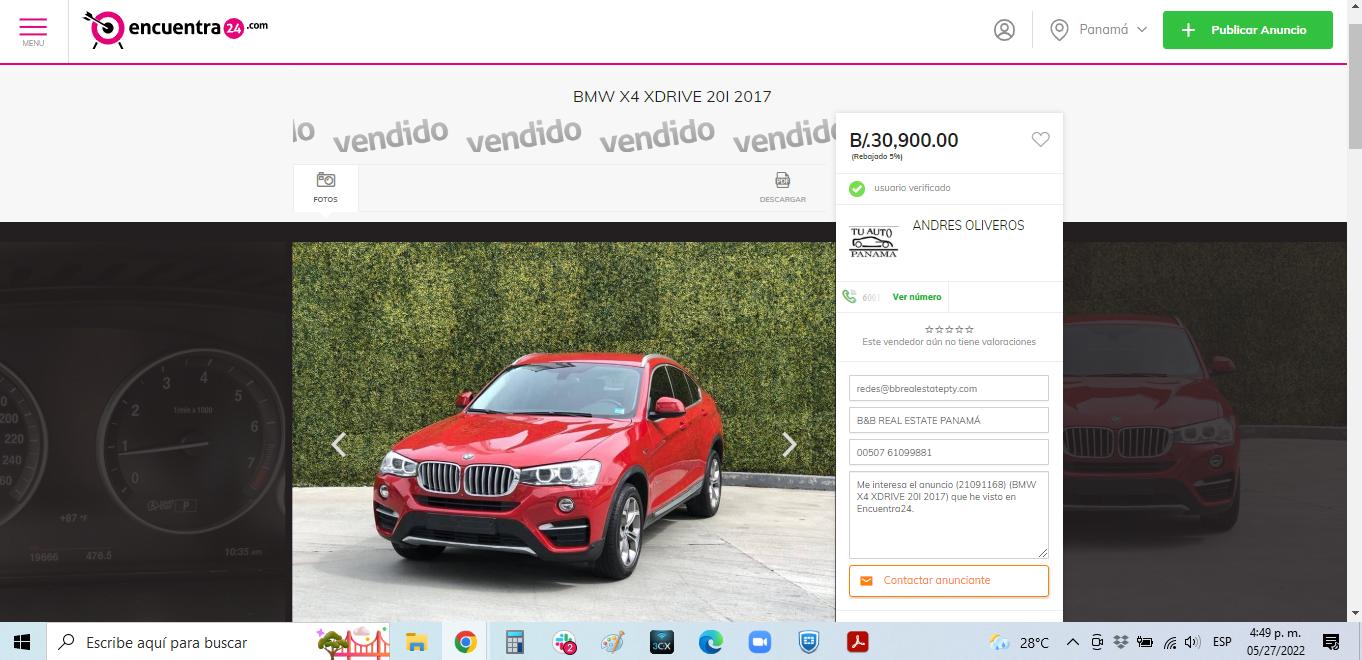Click the battery tray icon
Viewport: 1362px width, 660px height.
click(x=1145, y=642)
